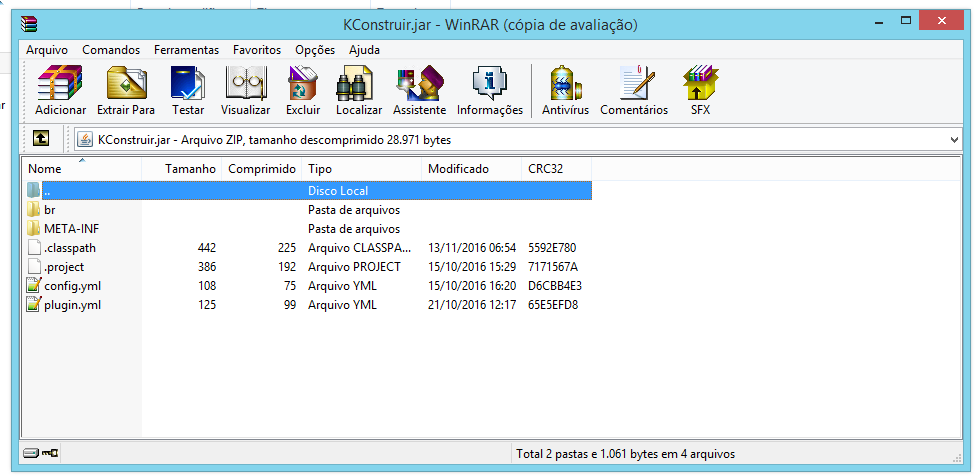Viewport: 977px width, 476px height.
Task: Select the '.classpath' file name
Action: [70, 248]
